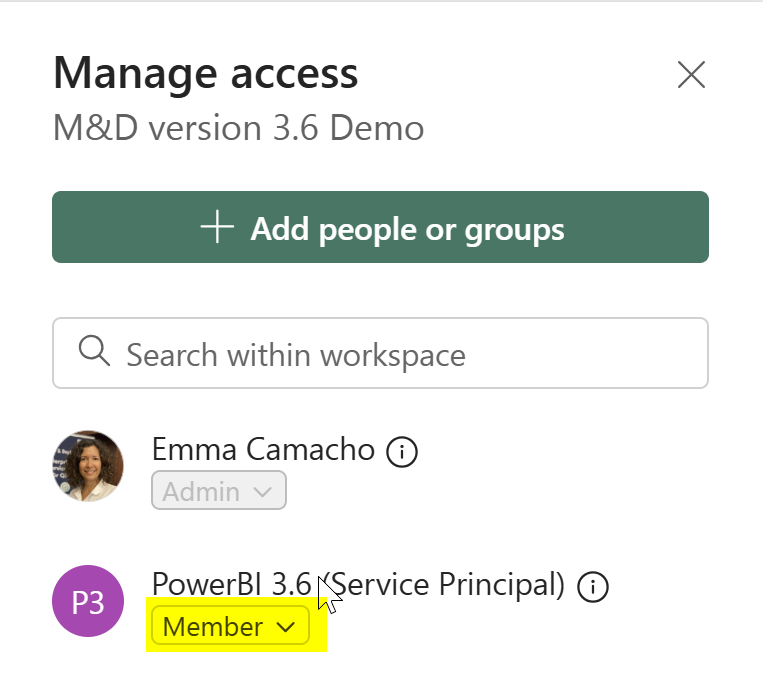The height and width of the screenshot is (693, 763).
Task: Click the purple P3 avatar
Action: tap(88, 601)
